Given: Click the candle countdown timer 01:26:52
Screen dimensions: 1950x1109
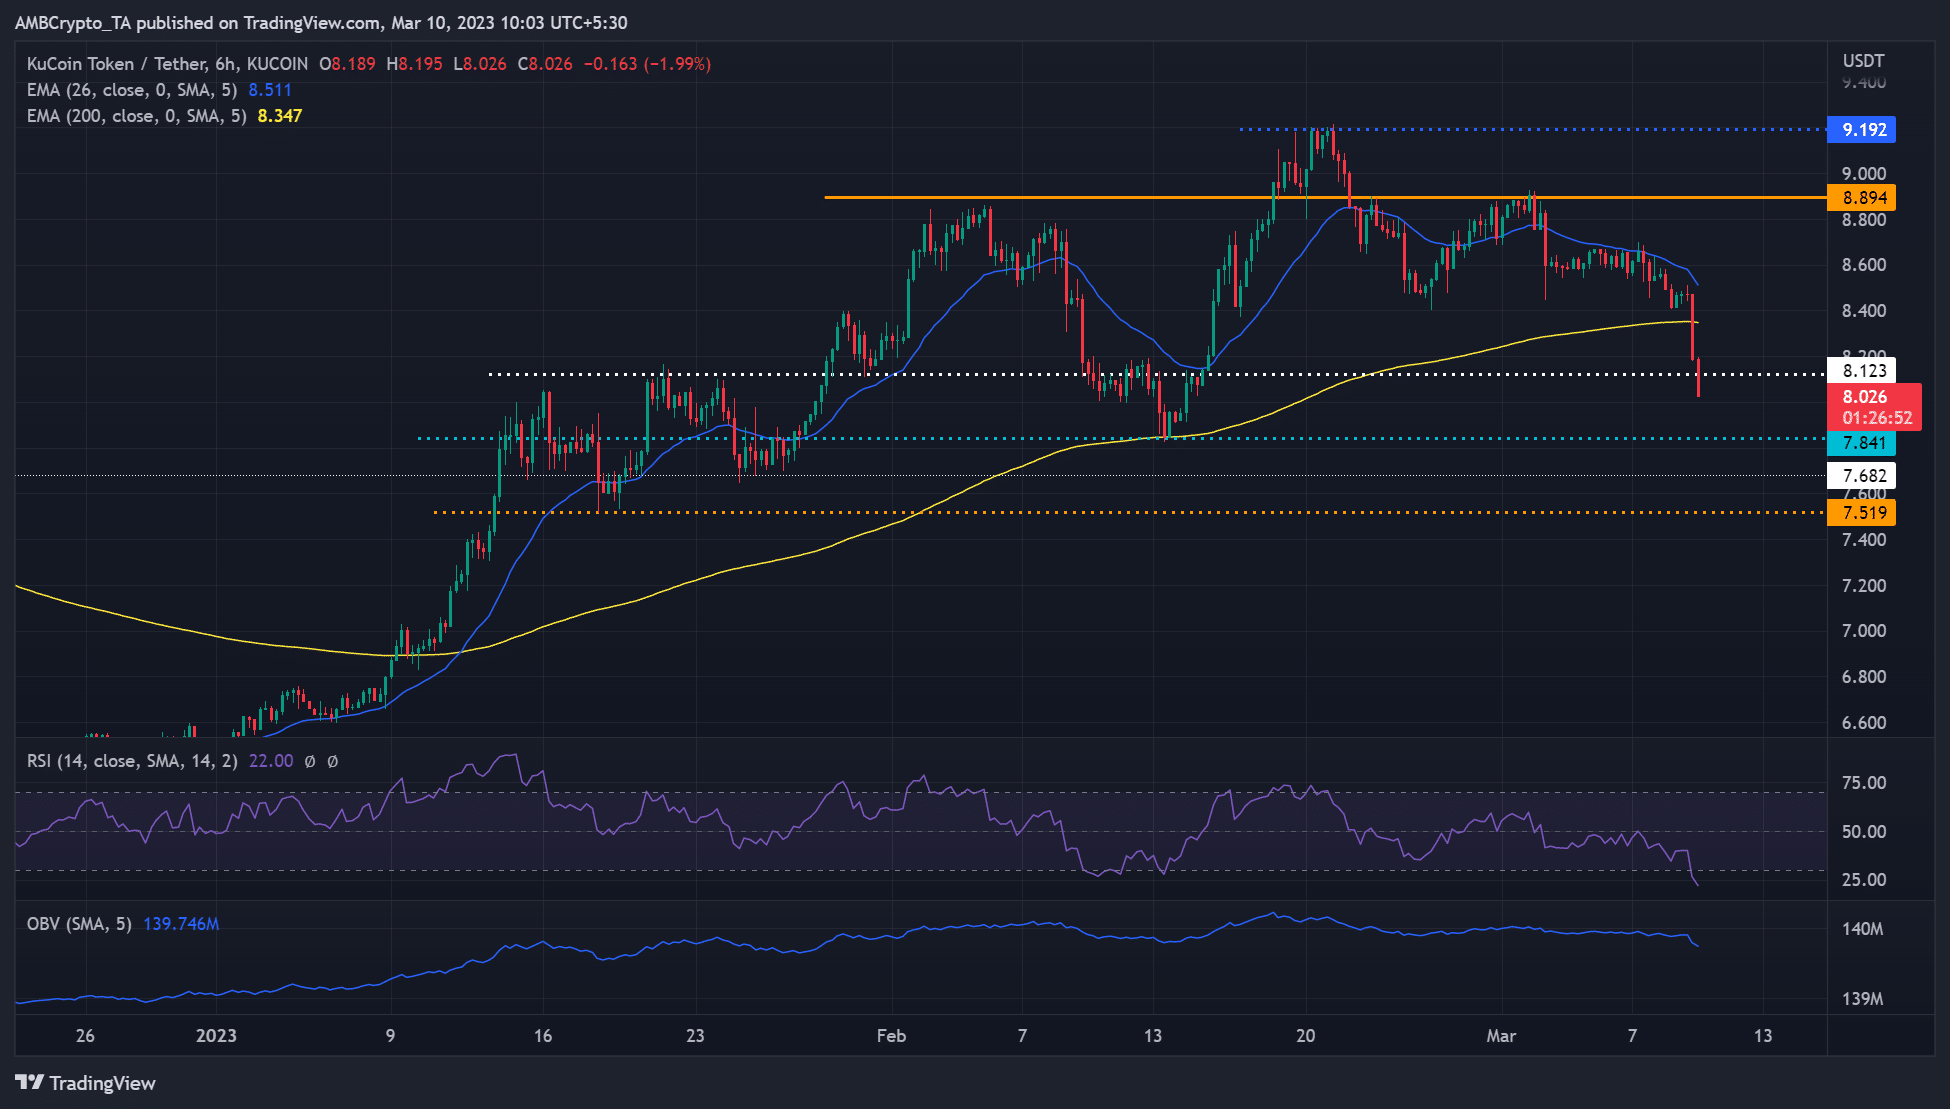Looking at the screenshot, I should pos(1877,418).
